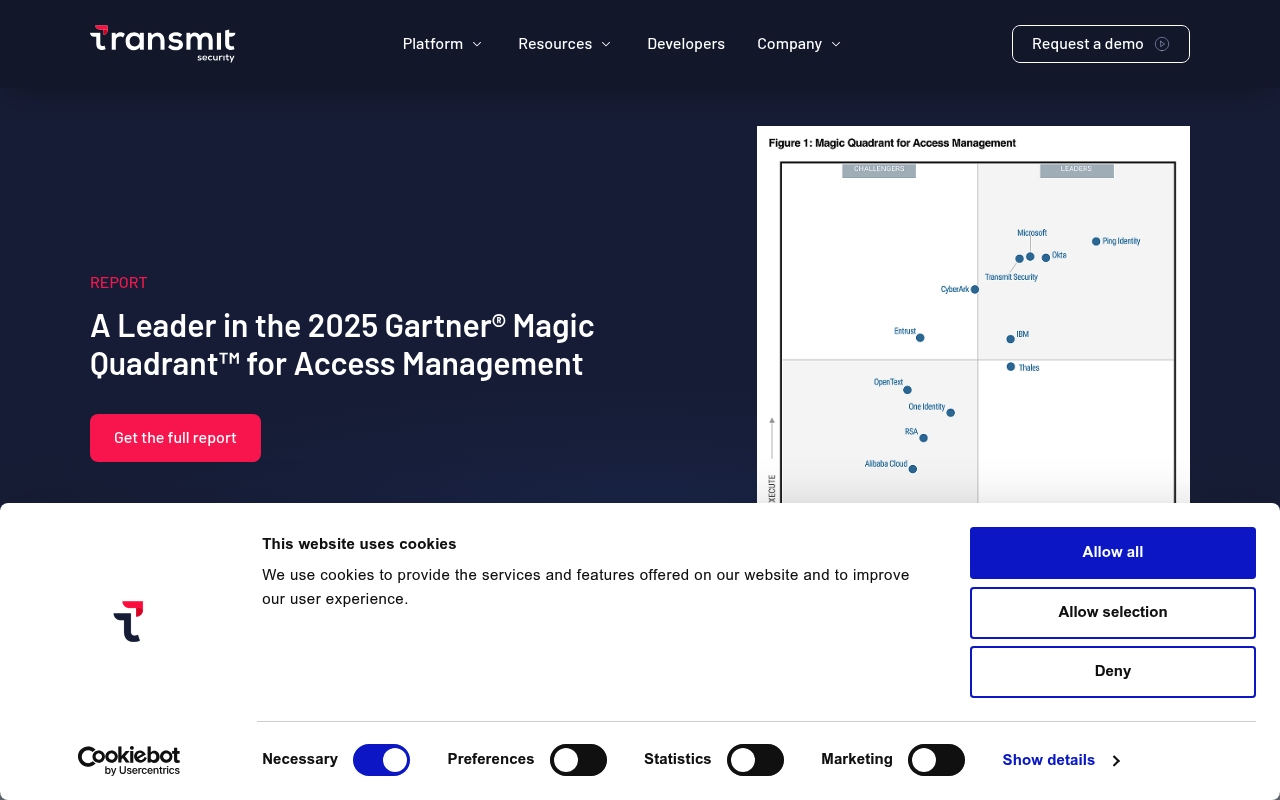Viewport: 1280px width, 800px height.
Task: Click Ping Identity dot in quadrant chart
Action: 1096,241
